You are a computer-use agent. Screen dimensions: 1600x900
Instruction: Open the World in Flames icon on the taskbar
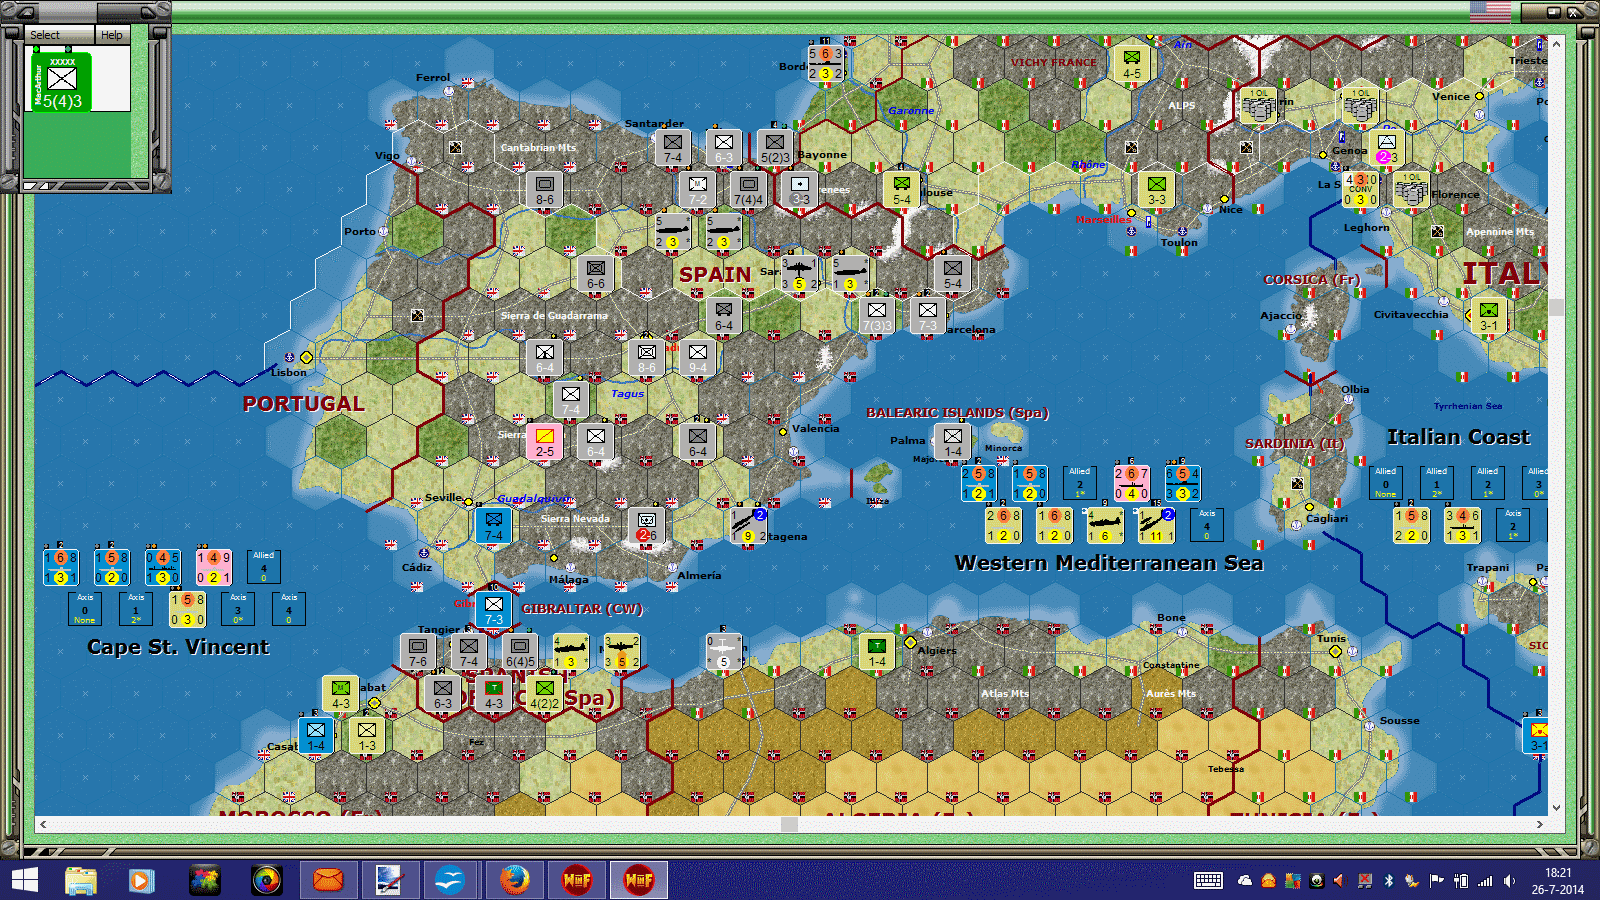pos(577,880)
